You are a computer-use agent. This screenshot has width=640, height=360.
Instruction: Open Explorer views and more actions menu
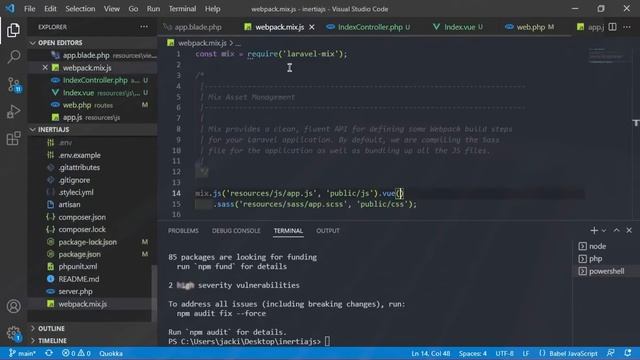click(x=144, y=27)
